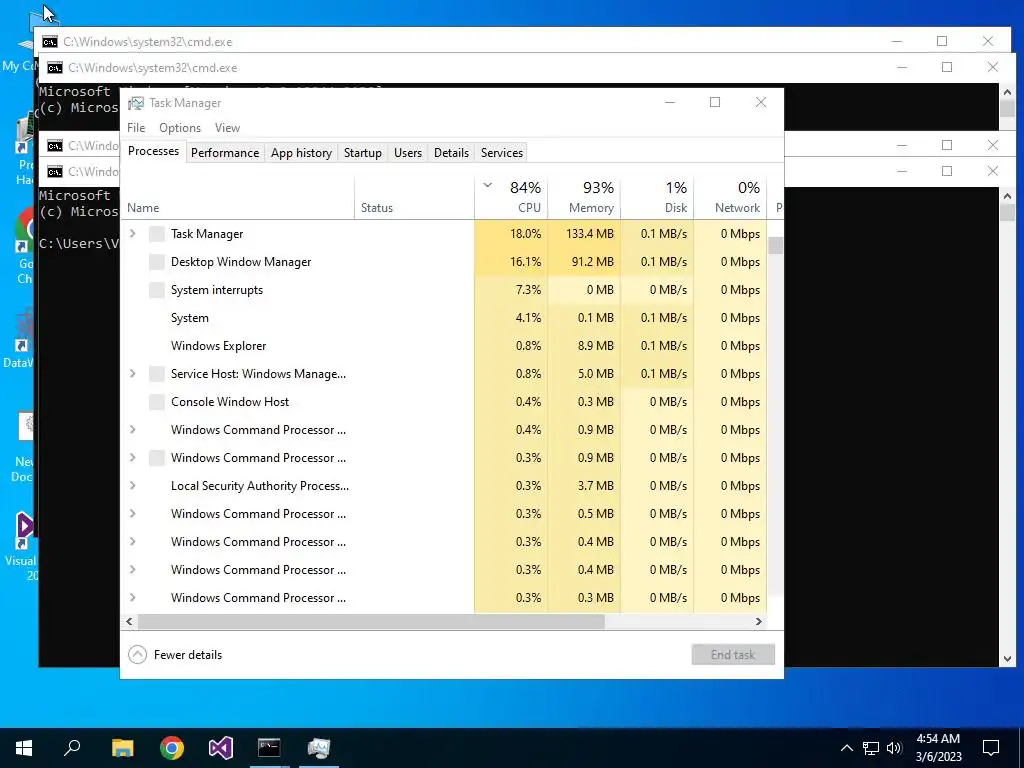
Task: Click the 3.7 MB memory value
Action: 596,486
